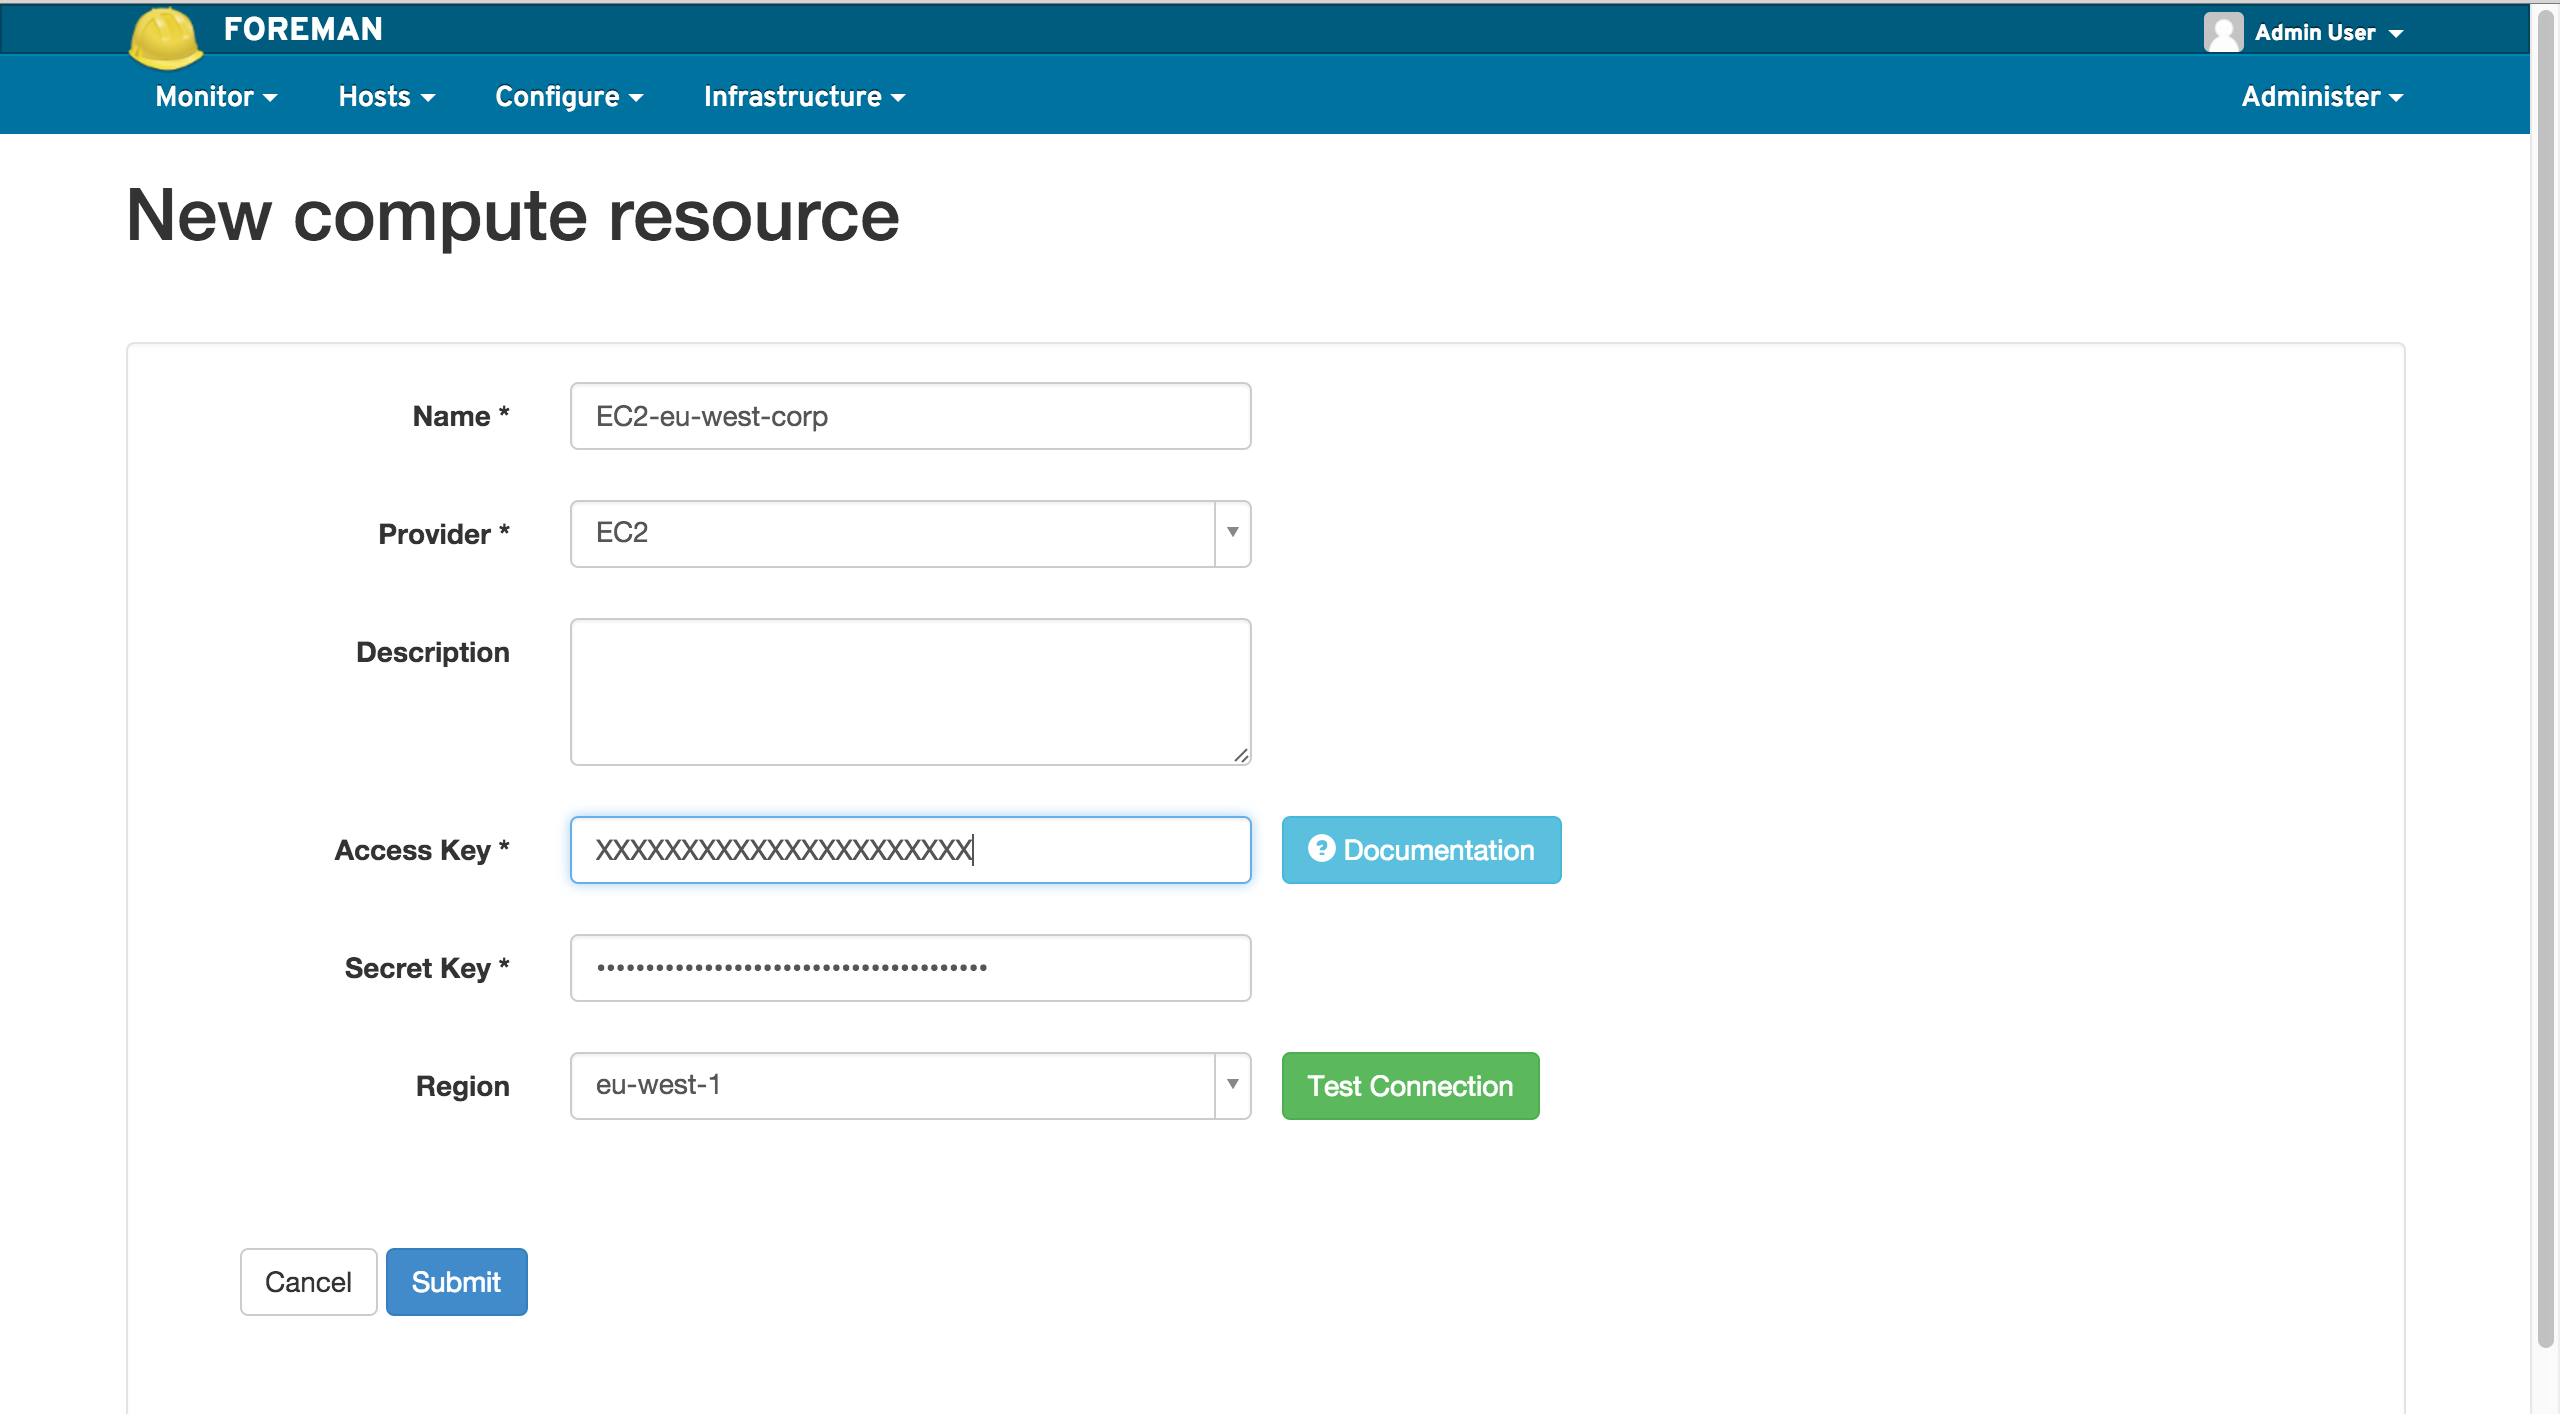Viewport: 2560px width, 1414px height.
Task: Open the Documentation help button
Action: [x=1420, y=849]
